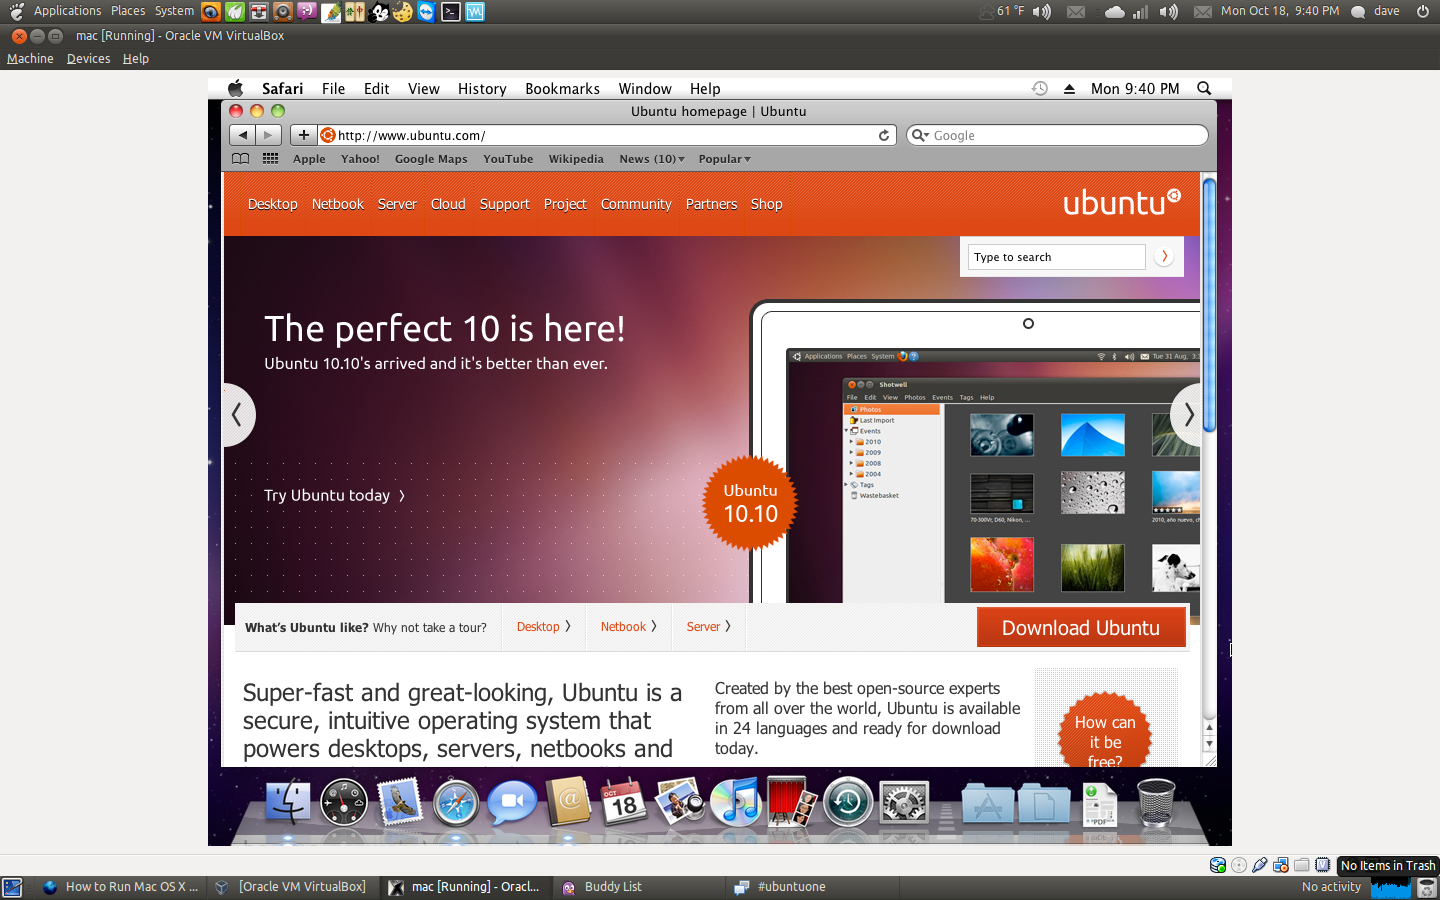Viewport: 1440px width, 900px height.
Task: Launch Preview from the dock
Action: (680, 803)
